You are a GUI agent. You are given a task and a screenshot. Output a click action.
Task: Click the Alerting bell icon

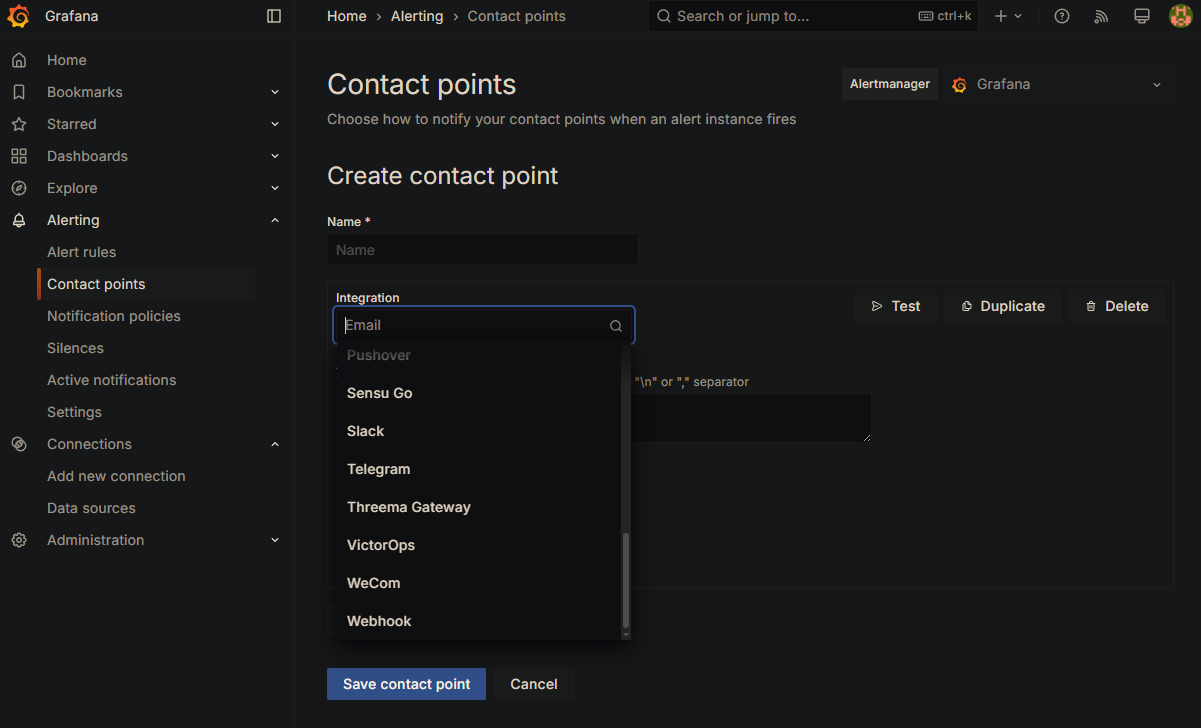coord(19,220)
